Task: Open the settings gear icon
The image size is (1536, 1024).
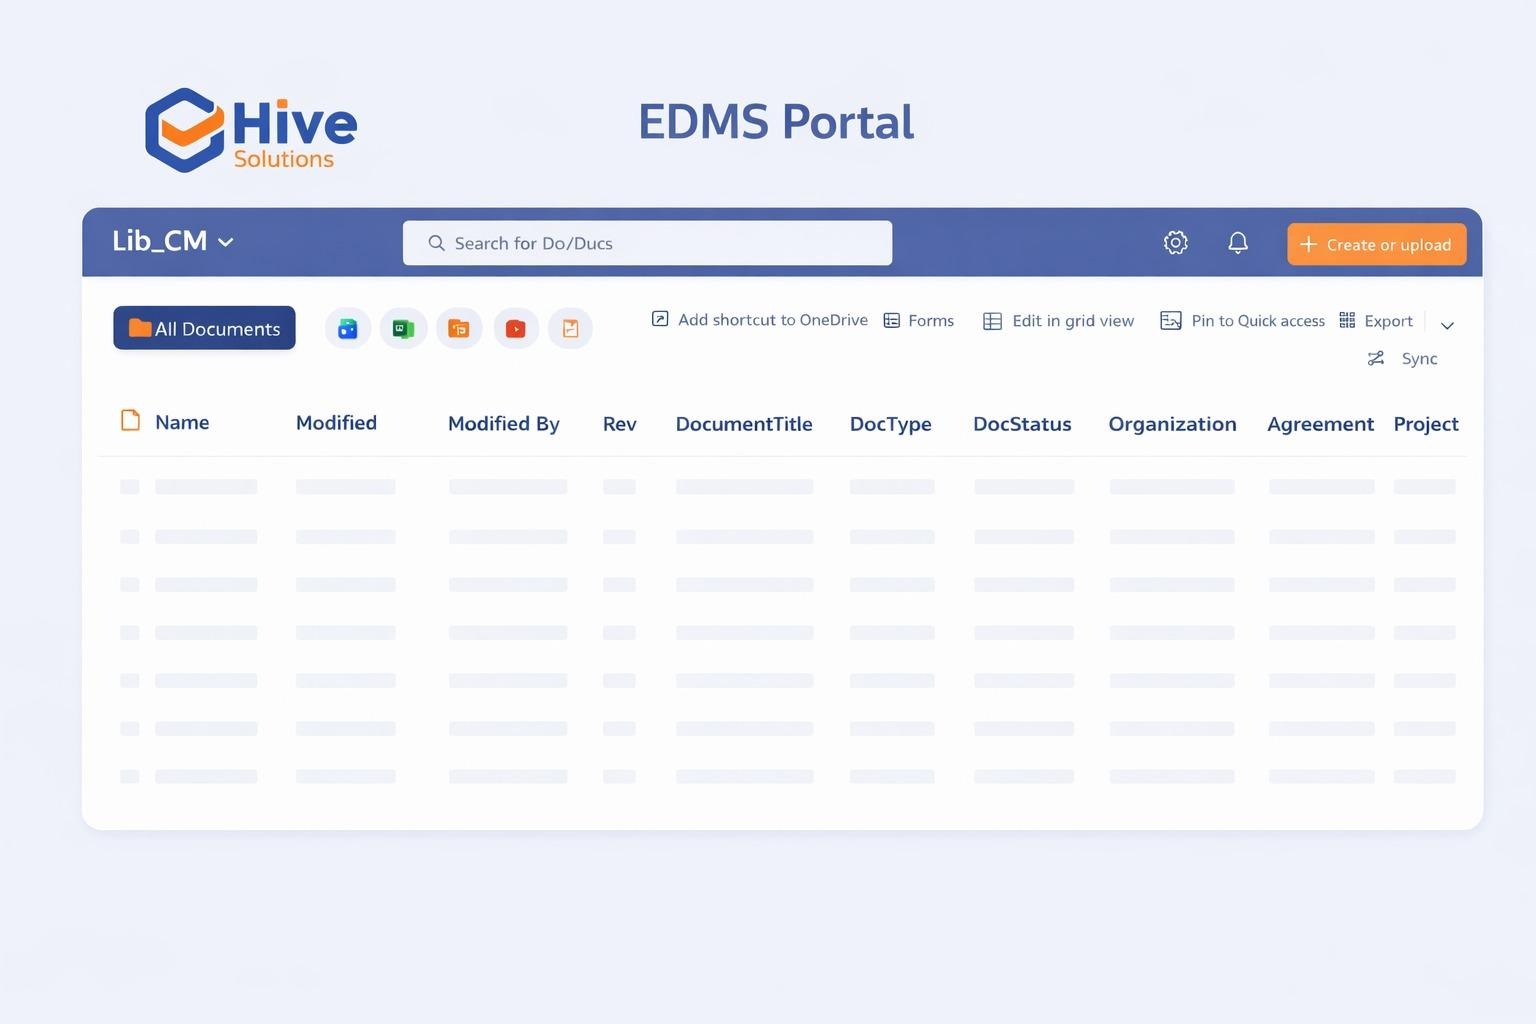Action: coord(1175,243)
